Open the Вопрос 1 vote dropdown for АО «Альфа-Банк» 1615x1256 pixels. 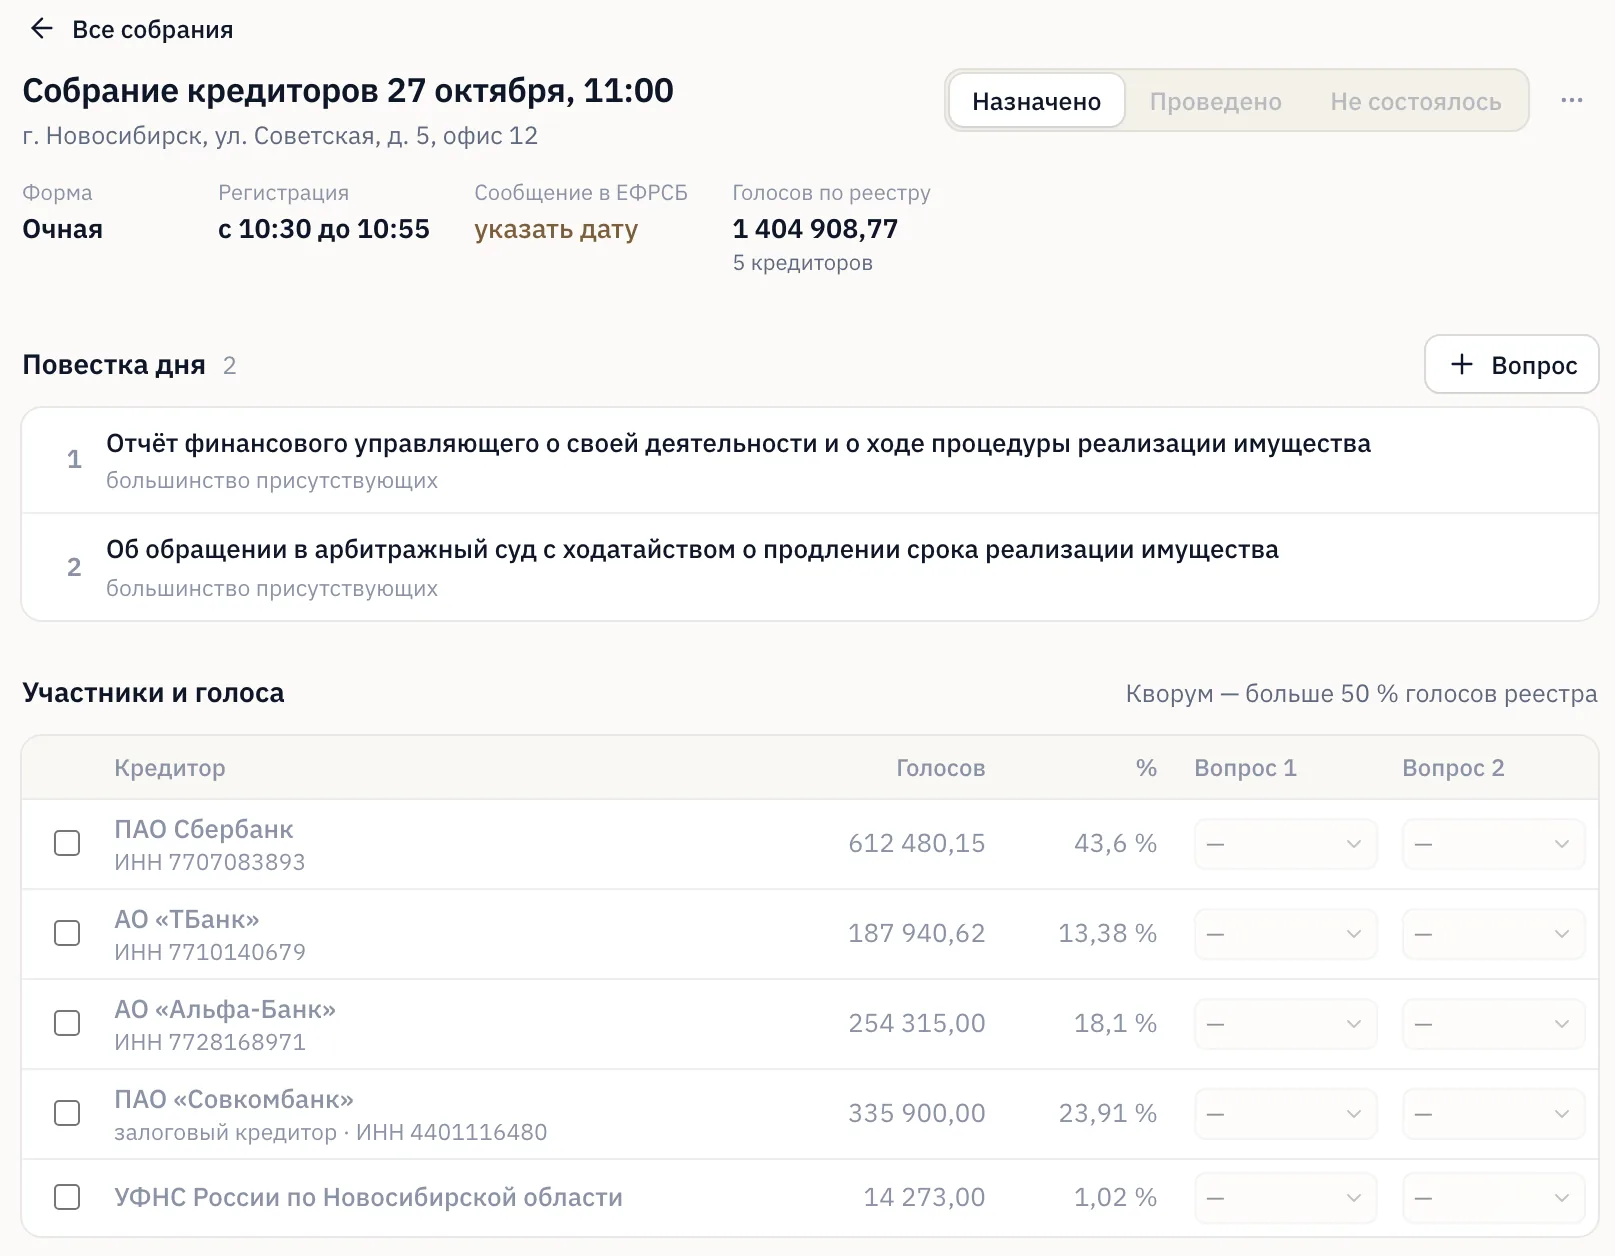point(1285,1024)
